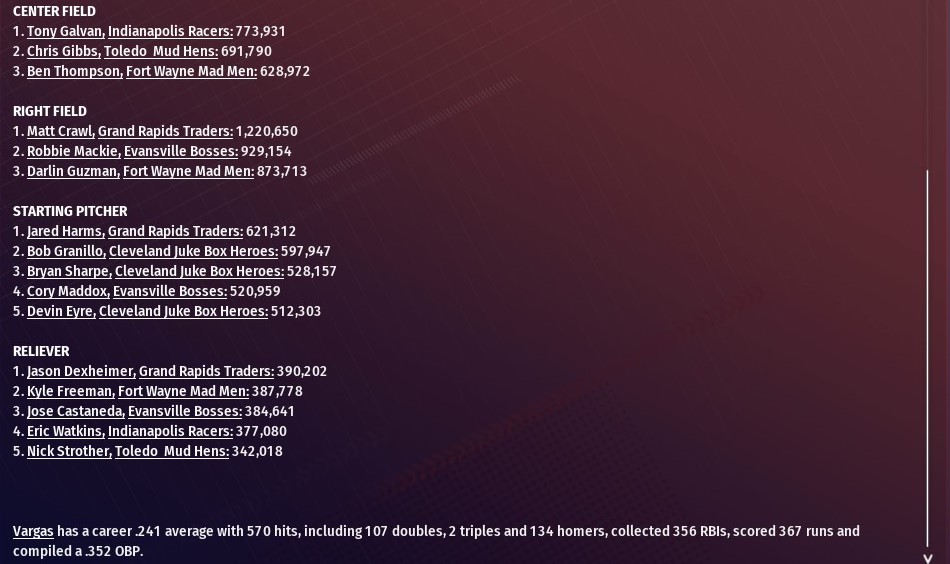
Task: Select Chris Gibbs player link
Action: point(64,51)
